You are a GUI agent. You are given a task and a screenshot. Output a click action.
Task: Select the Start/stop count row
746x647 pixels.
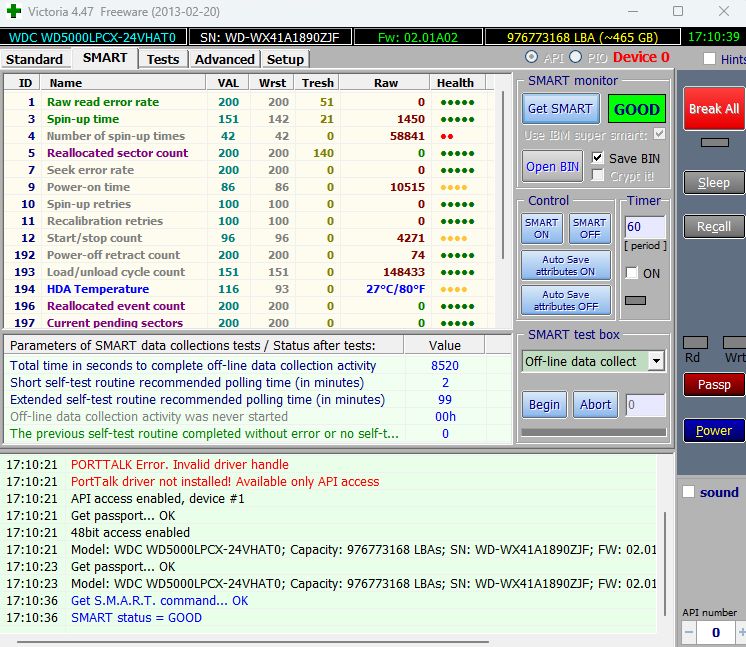[x=249, y=238]
